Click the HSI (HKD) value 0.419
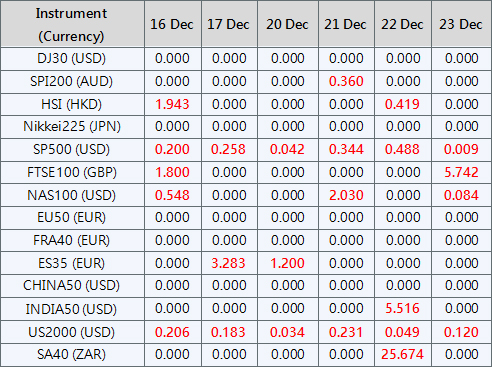The image size is (492, 367). tap(402, 104)
